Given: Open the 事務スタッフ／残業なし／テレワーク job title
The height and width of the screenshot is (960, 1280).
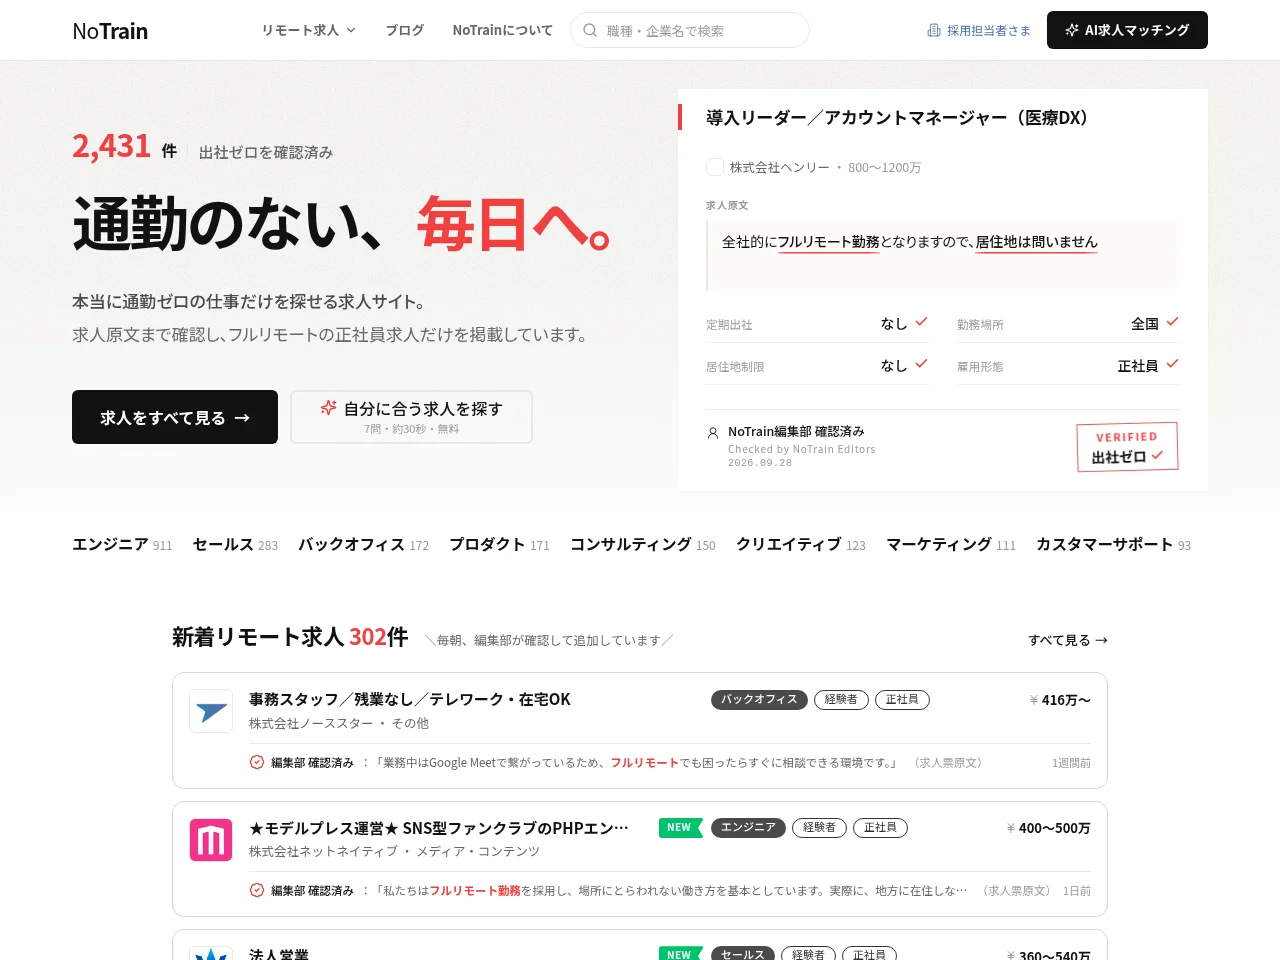Looking at the screenshot, I should click(410, 699).
